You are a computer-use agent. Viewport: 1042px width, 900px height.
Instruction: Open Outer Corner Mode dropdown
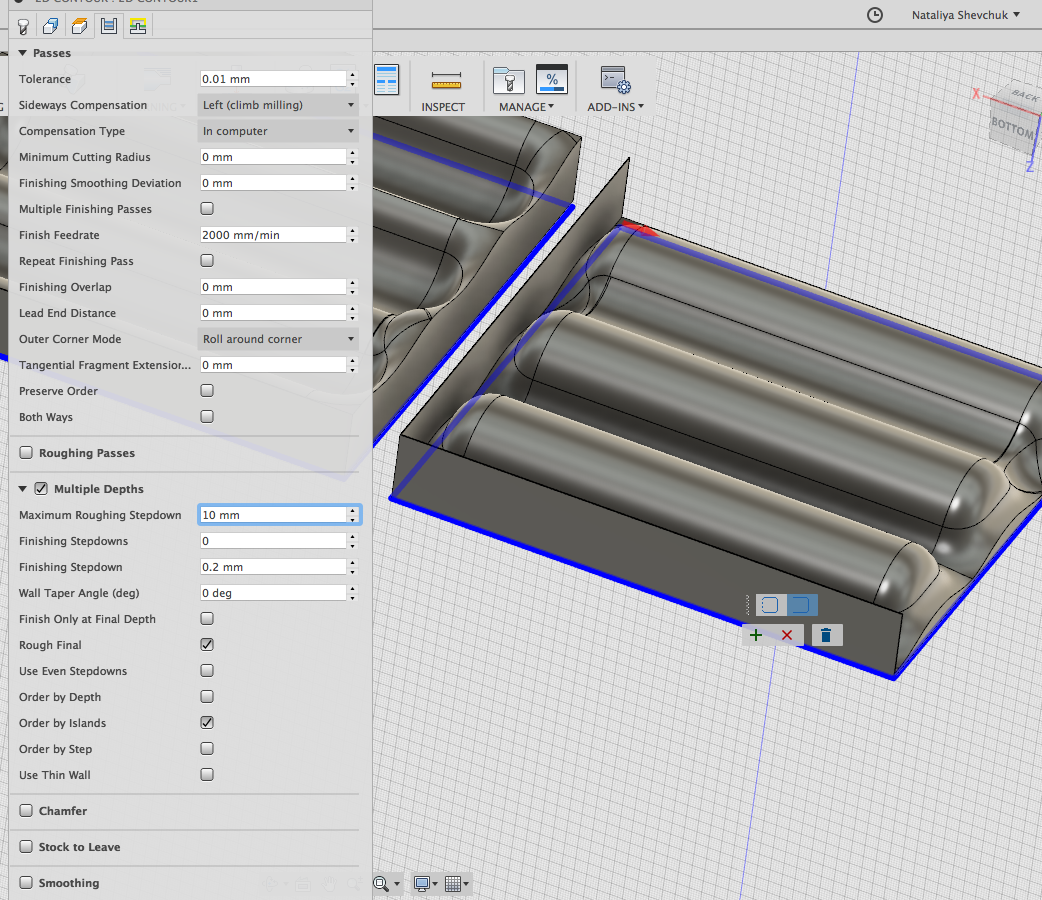tap(278, 339)
